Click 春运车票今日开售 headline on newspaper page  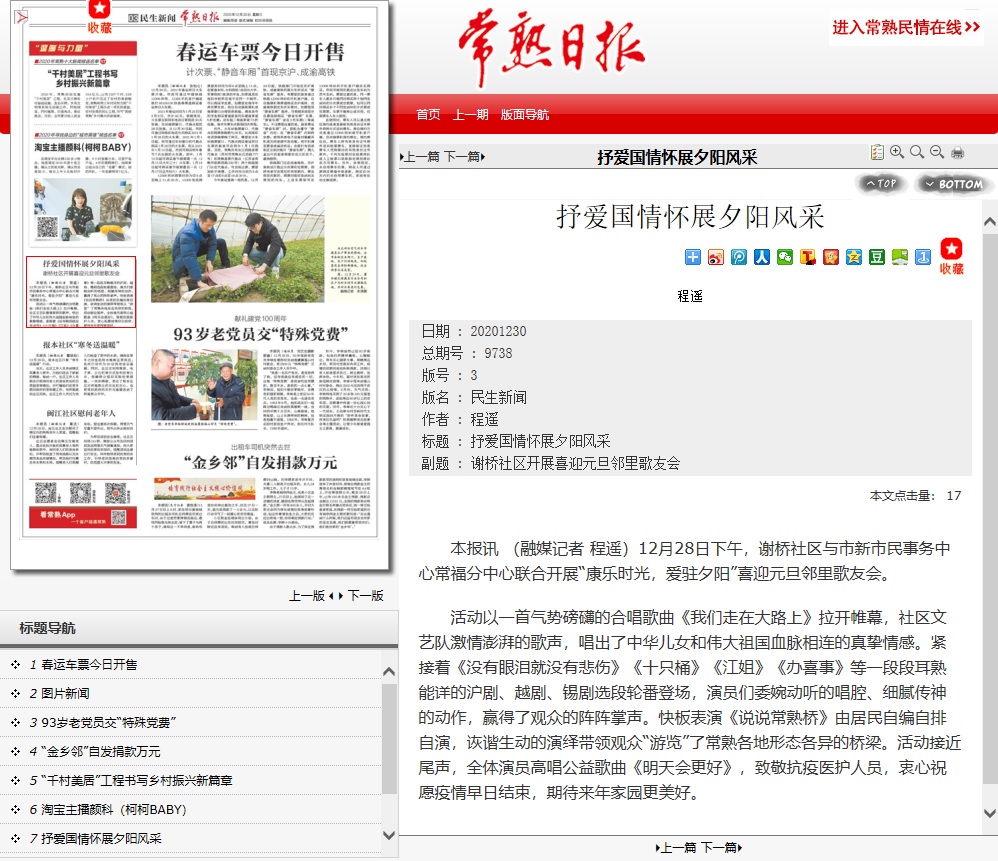point(260,51)
